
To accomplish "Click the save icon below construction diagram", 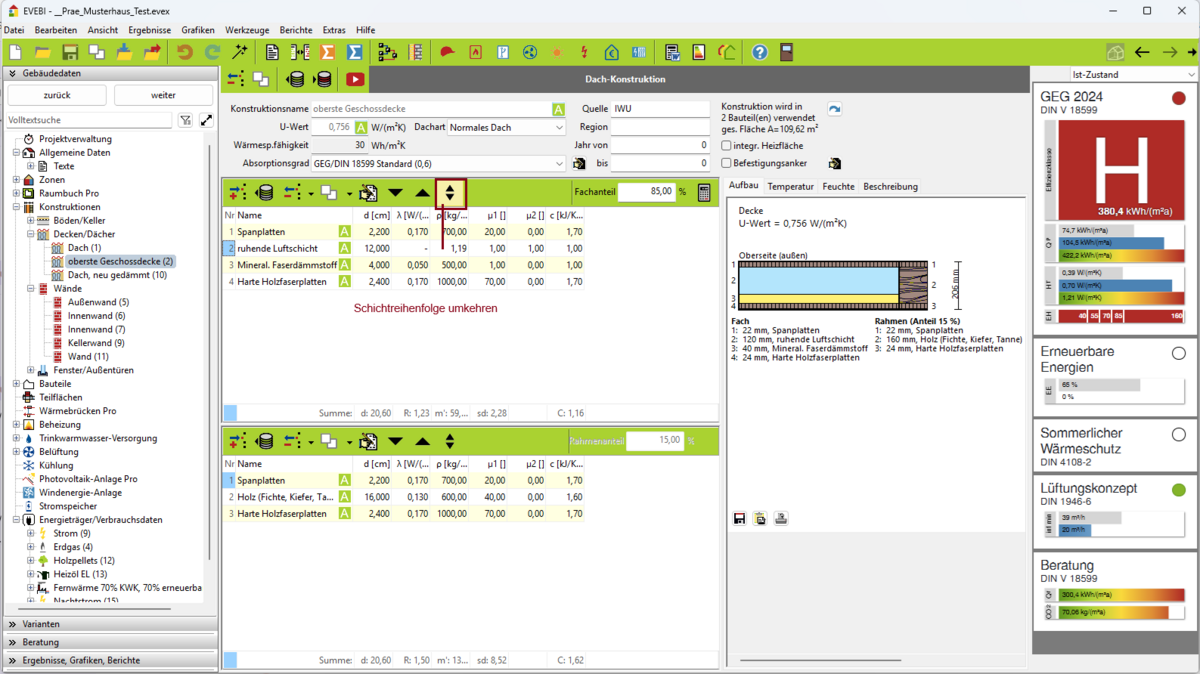I will tap(739, 518).
